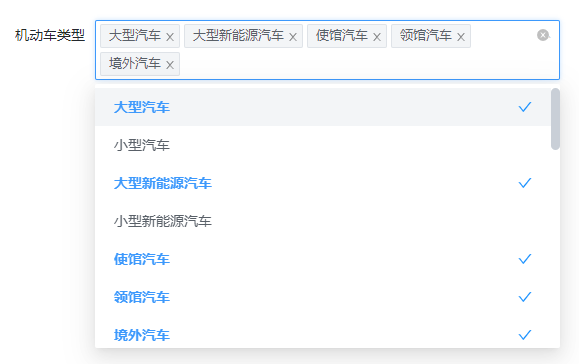
Task: Deselect the 使馆汽车 list option
Action: coord(323,259)
